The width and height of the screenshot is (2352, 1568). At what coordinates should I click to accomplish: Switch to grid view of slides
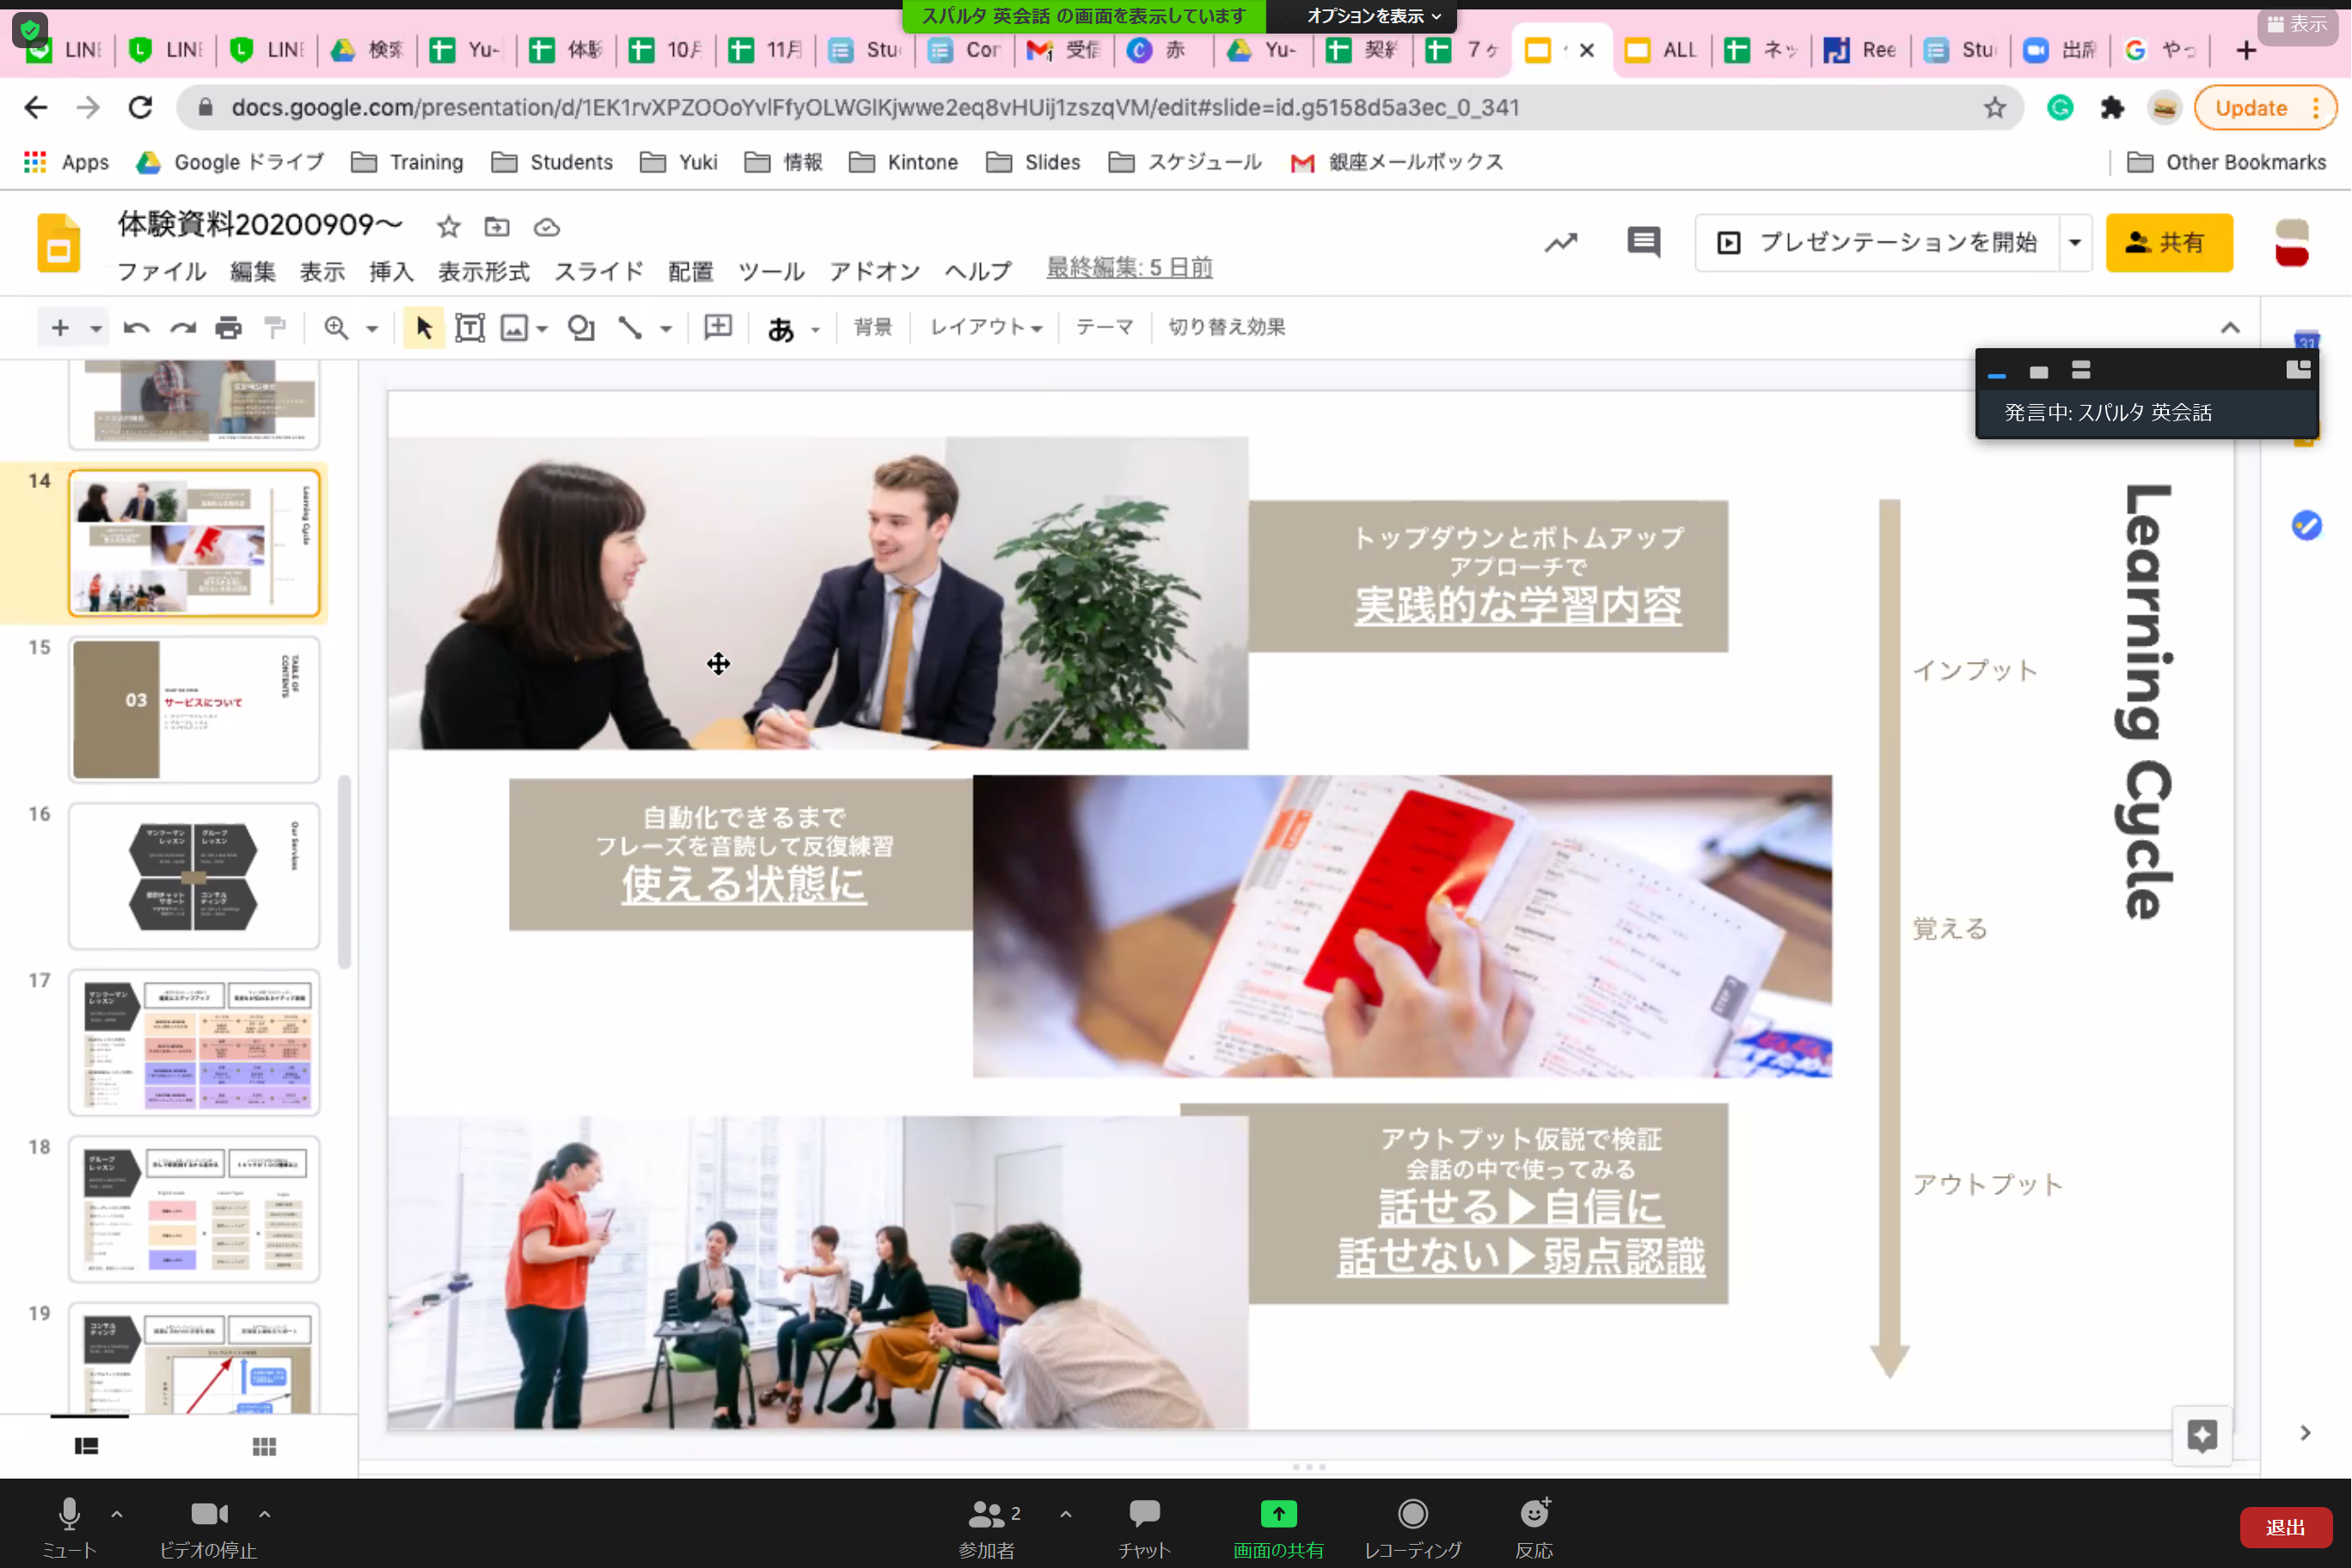[x=263, y=1445]
